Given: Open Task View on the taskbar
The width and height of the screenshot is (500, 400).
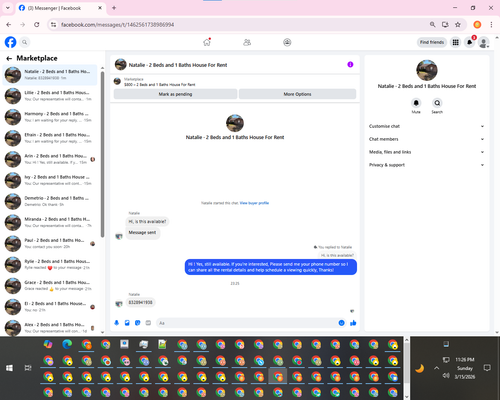Looking at the screenshot, I should coord(28,368).
